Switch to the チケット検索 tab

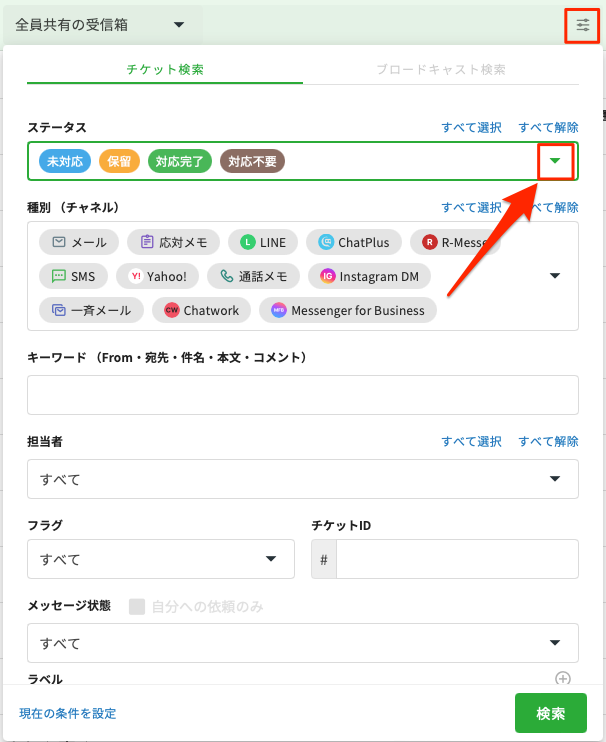coord(165,70)
